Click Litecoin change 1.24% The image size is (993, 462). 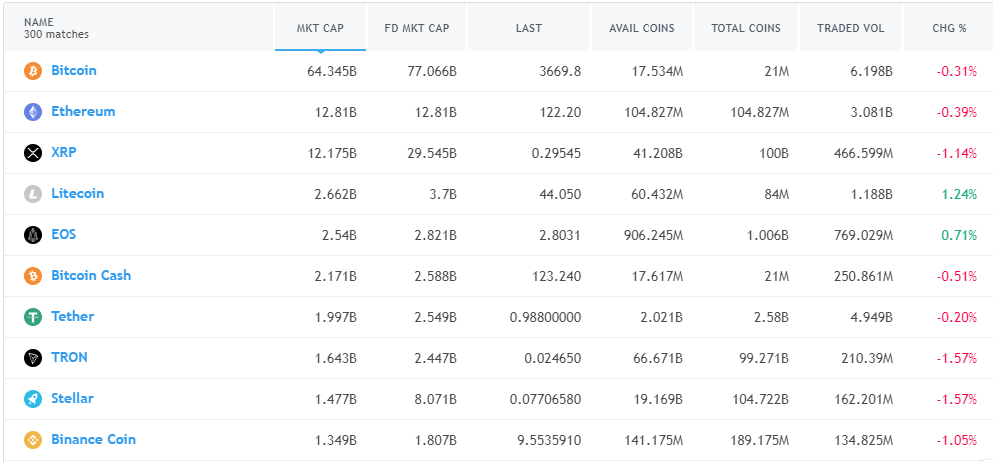coord(959,194)
